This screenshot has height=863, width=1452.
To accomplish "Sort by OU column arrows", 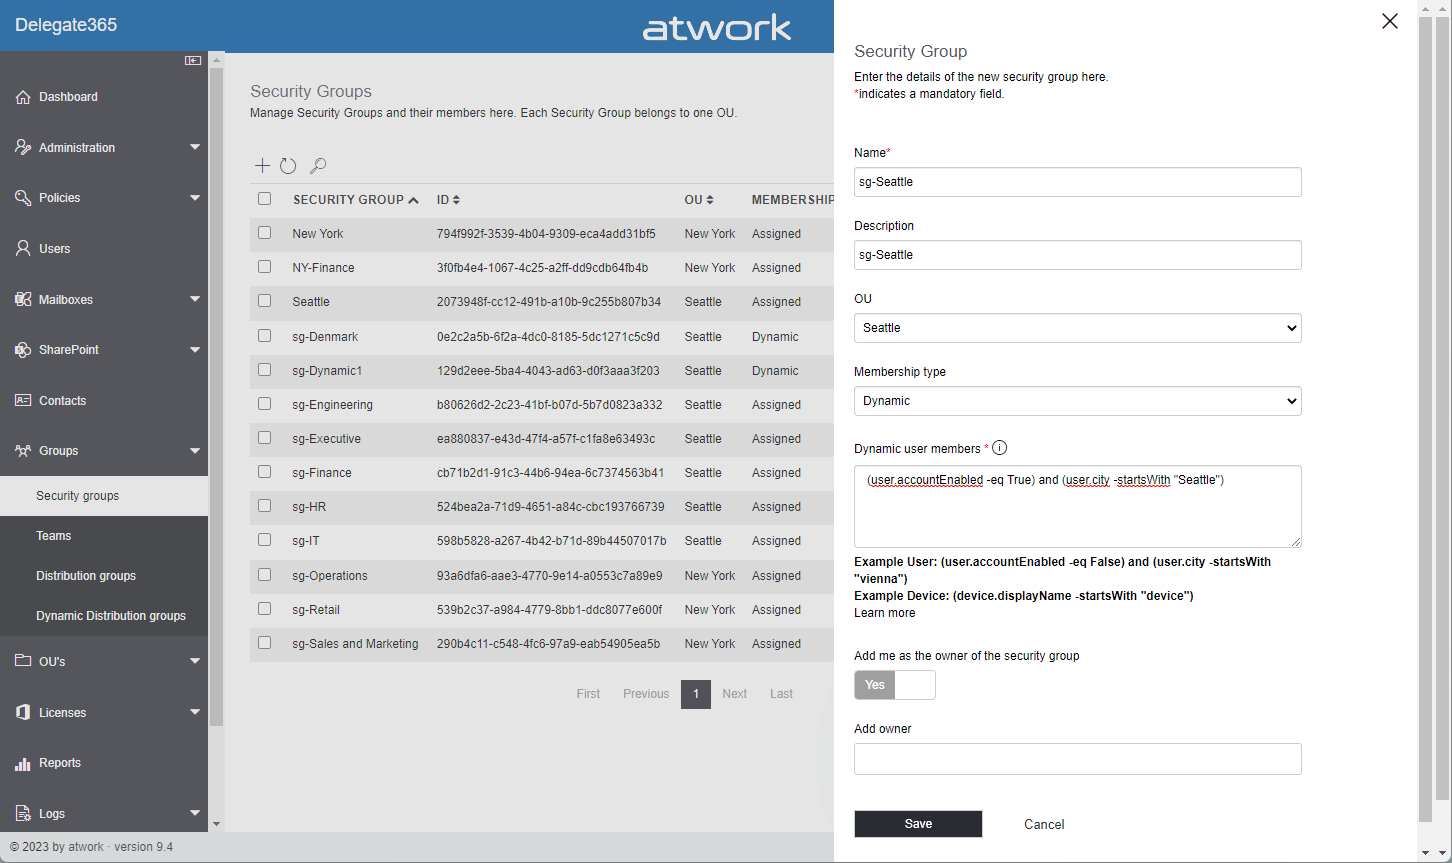I will click(710, 200).
